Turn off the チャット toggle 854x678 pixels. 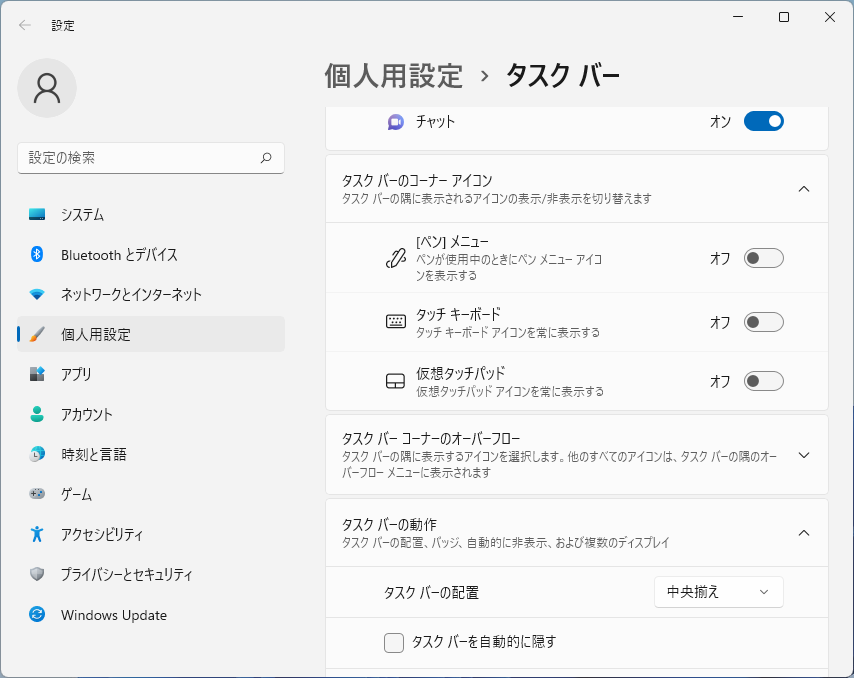tap(763, 121)
